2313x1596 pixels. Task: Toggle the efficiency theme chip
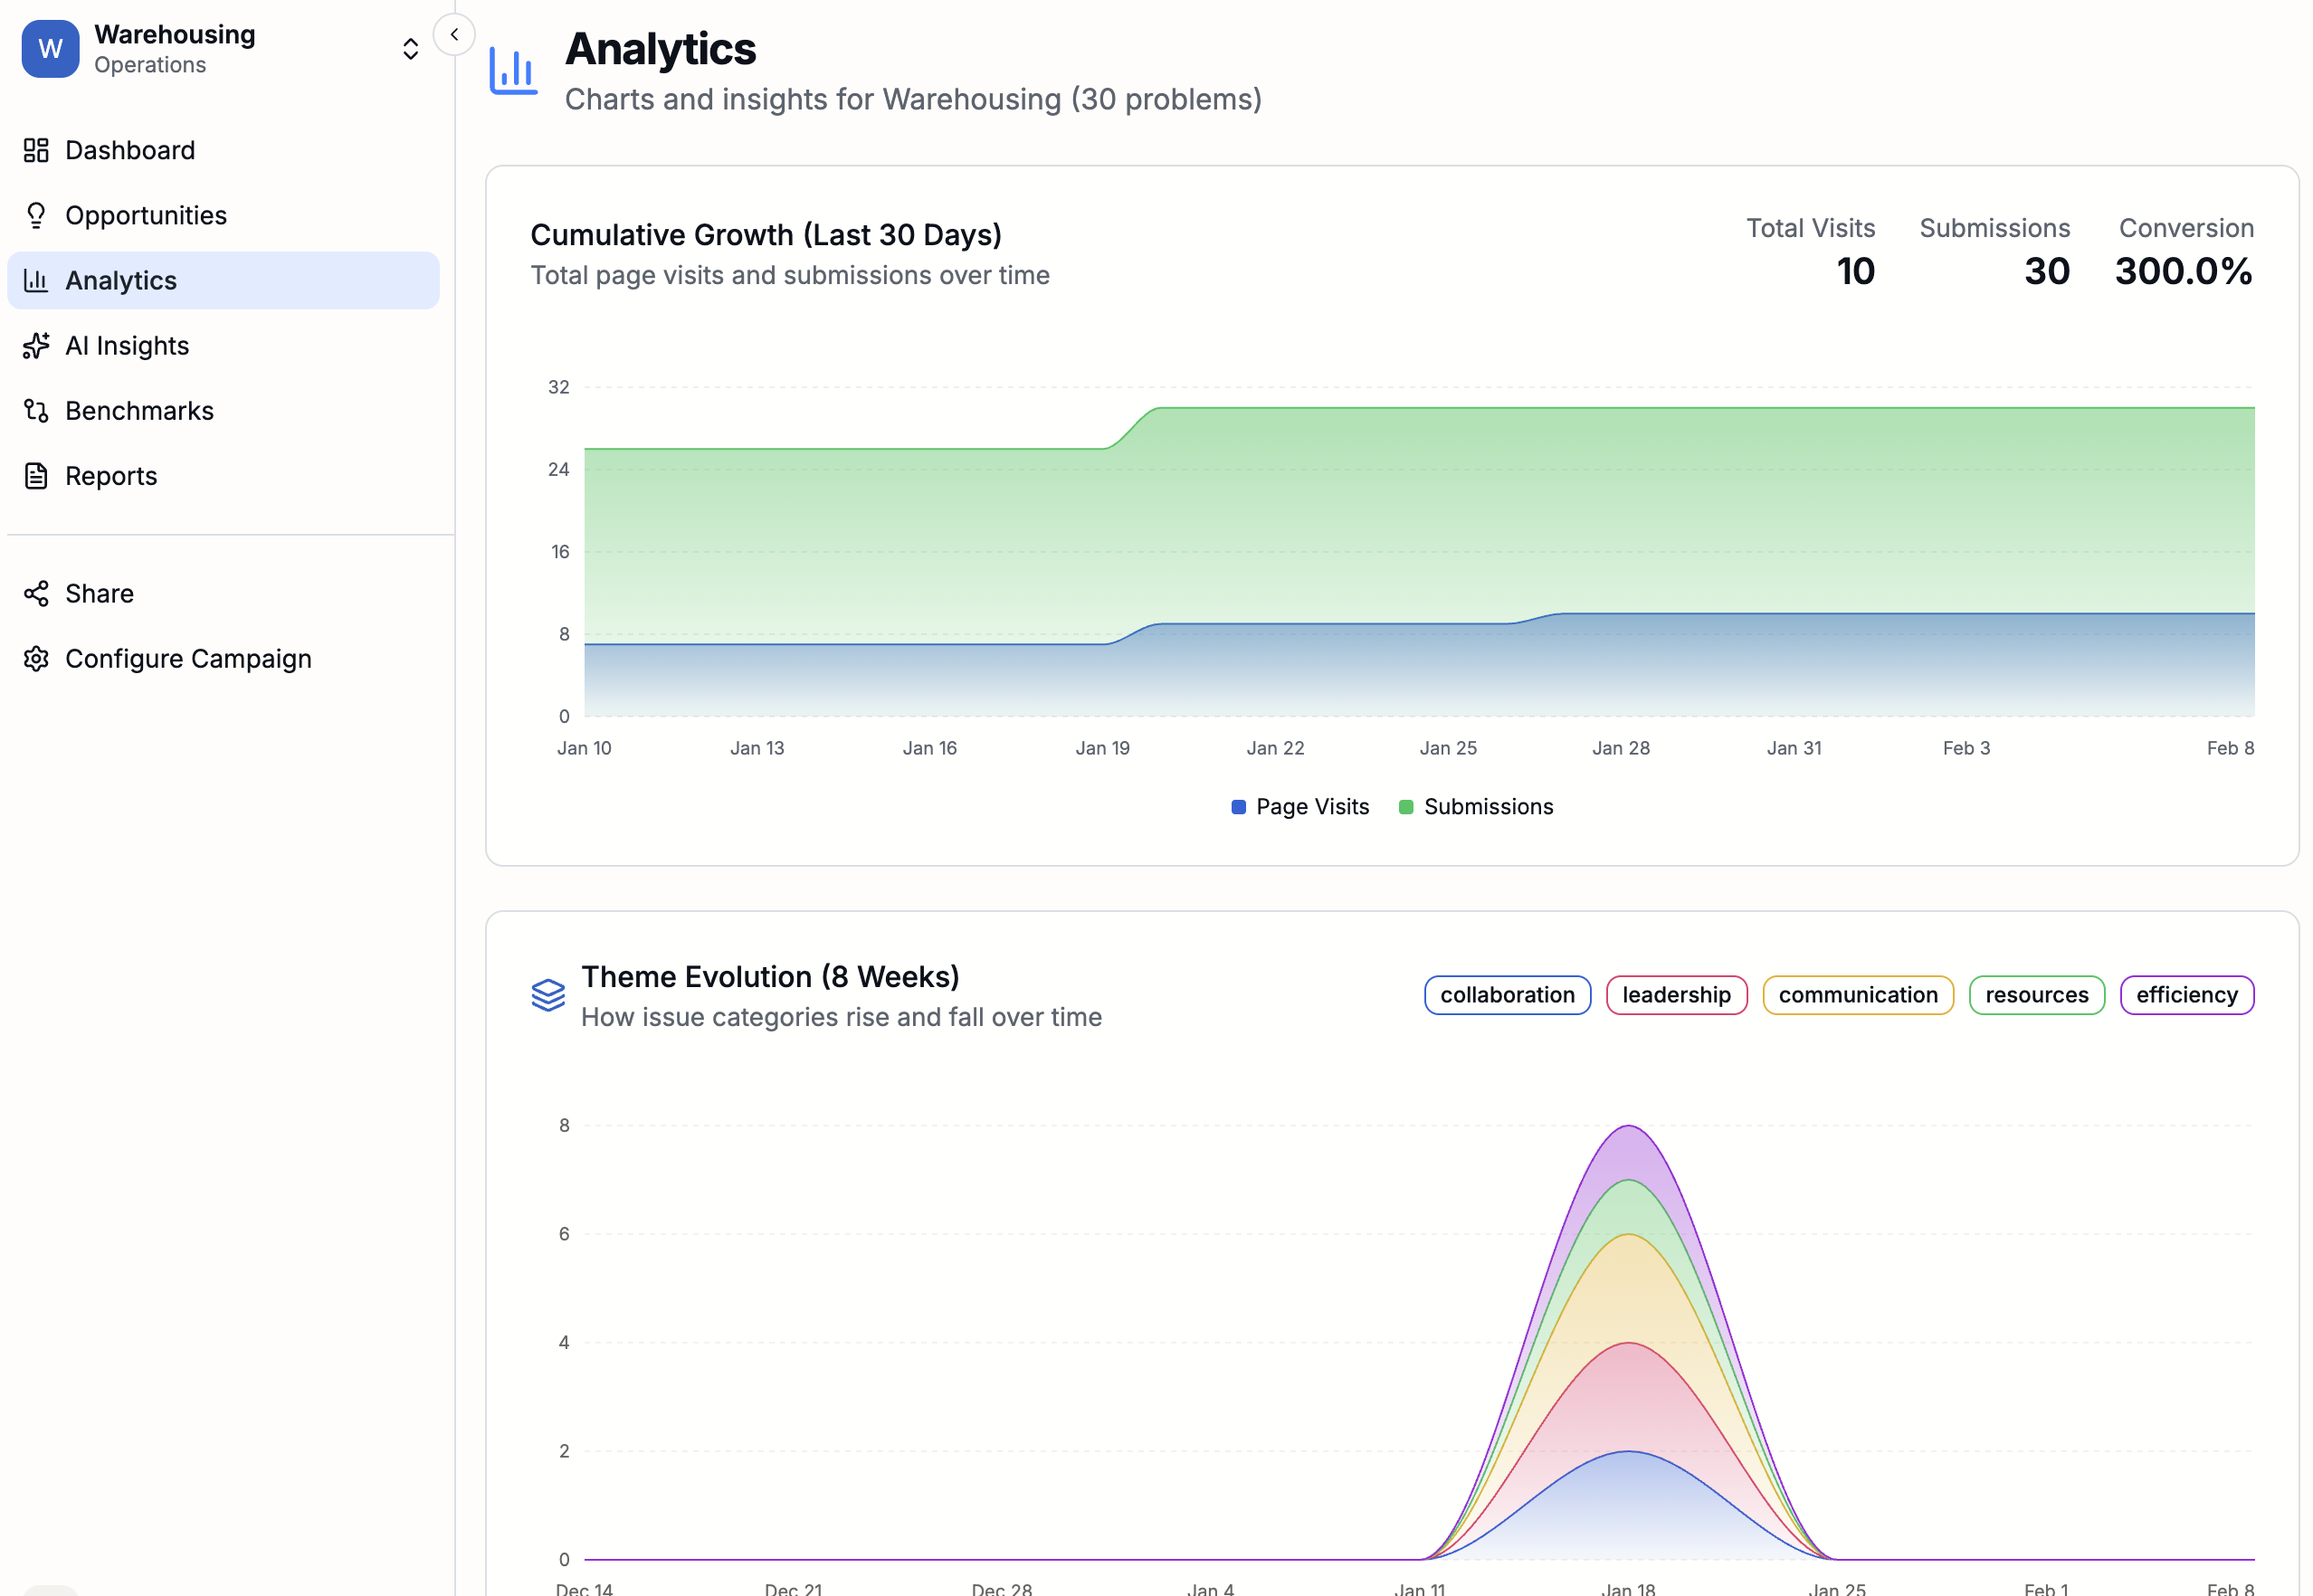[x=2186, y=995]
